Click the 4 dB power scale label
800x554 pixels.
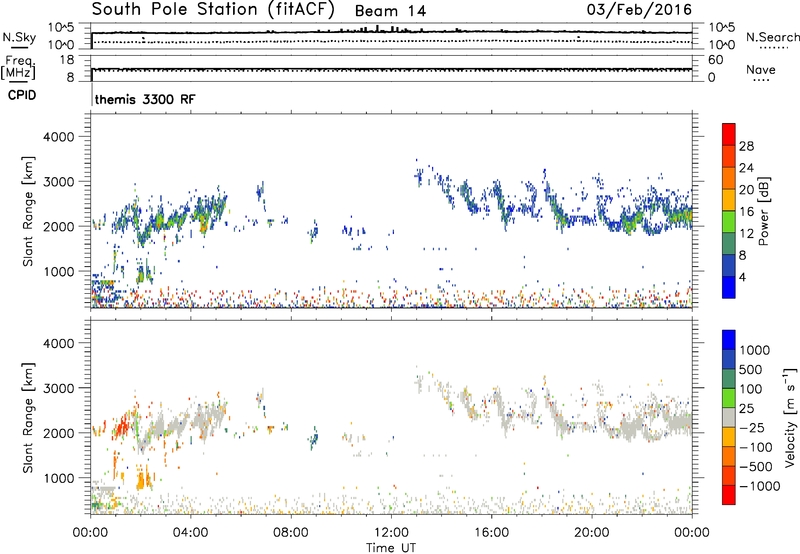point(742,277)
